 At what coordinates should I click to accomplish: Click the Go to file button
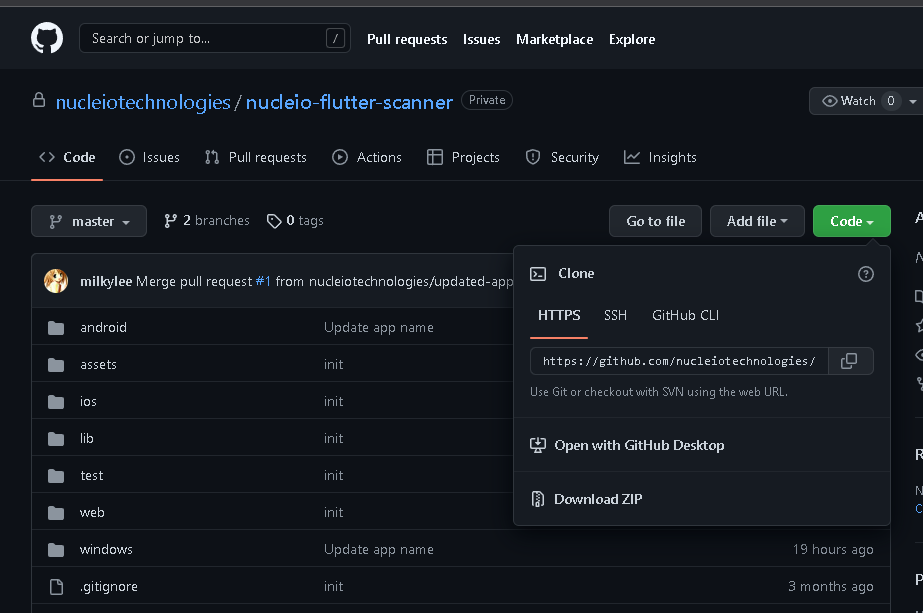click(x=655, y=221)
